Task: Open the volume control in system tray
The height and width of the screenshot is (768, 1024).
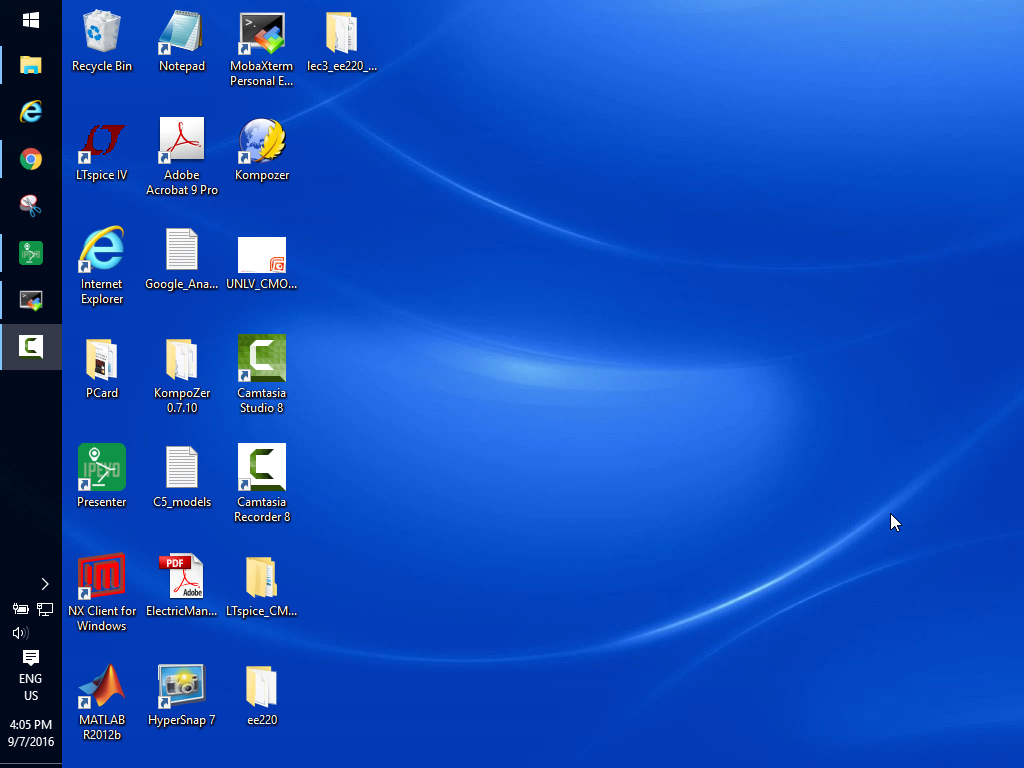Action: tap(20, 633)
